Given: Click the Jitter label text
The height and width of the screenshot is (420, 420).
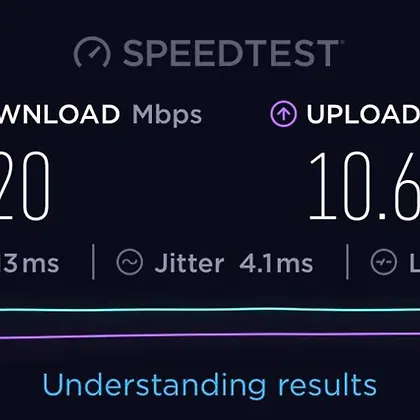Looking at the screenshot, I should click(189, 263).
